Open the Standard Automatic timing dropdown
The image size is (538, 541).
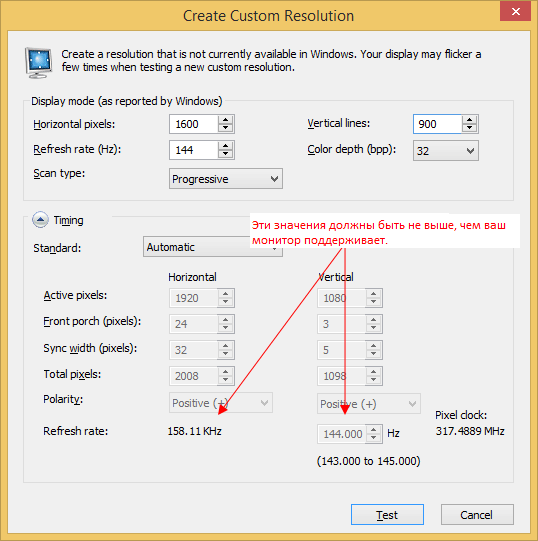coord(213,247)
